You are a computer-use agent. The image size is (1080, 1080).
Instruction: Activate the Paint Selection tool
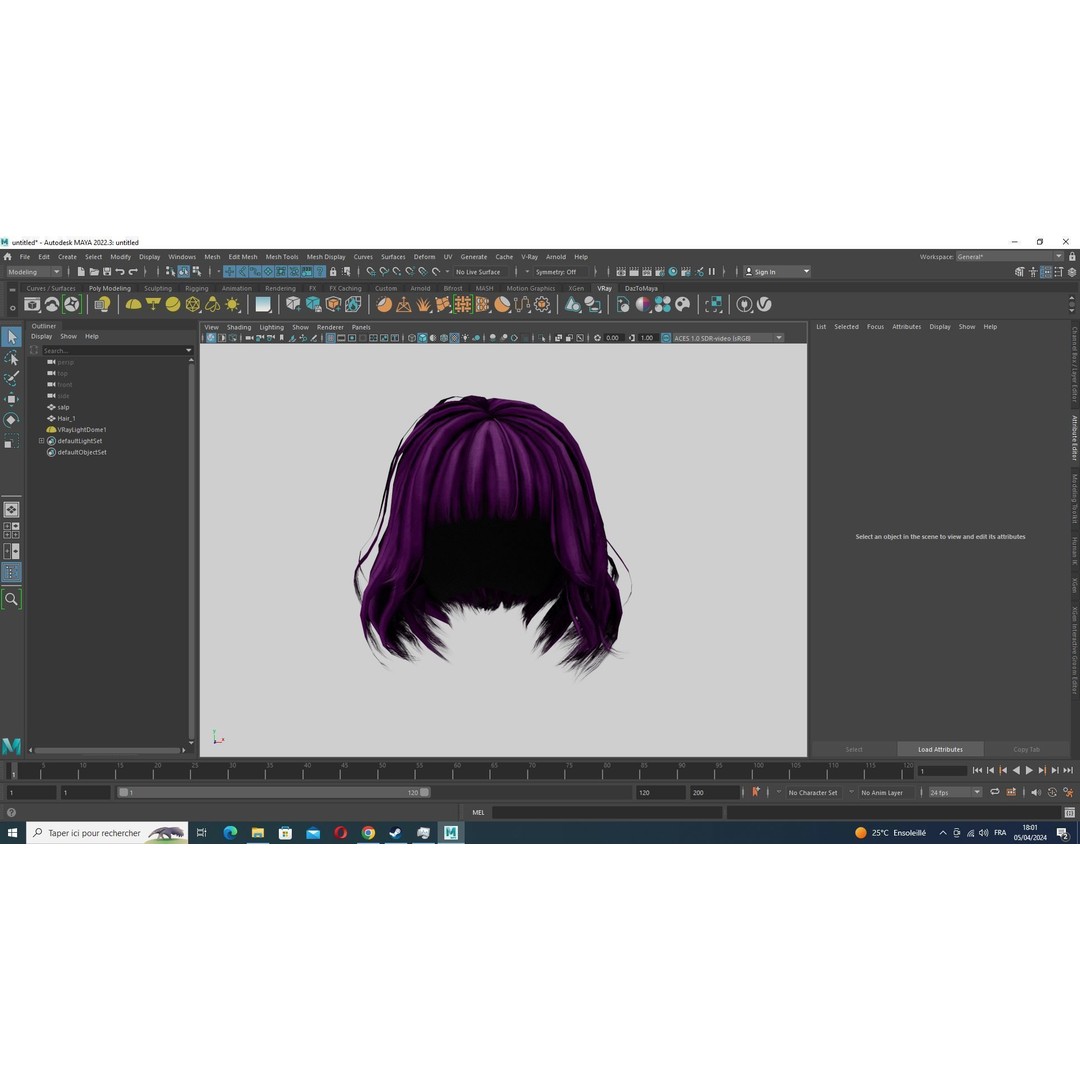click(x=11, y=378)
